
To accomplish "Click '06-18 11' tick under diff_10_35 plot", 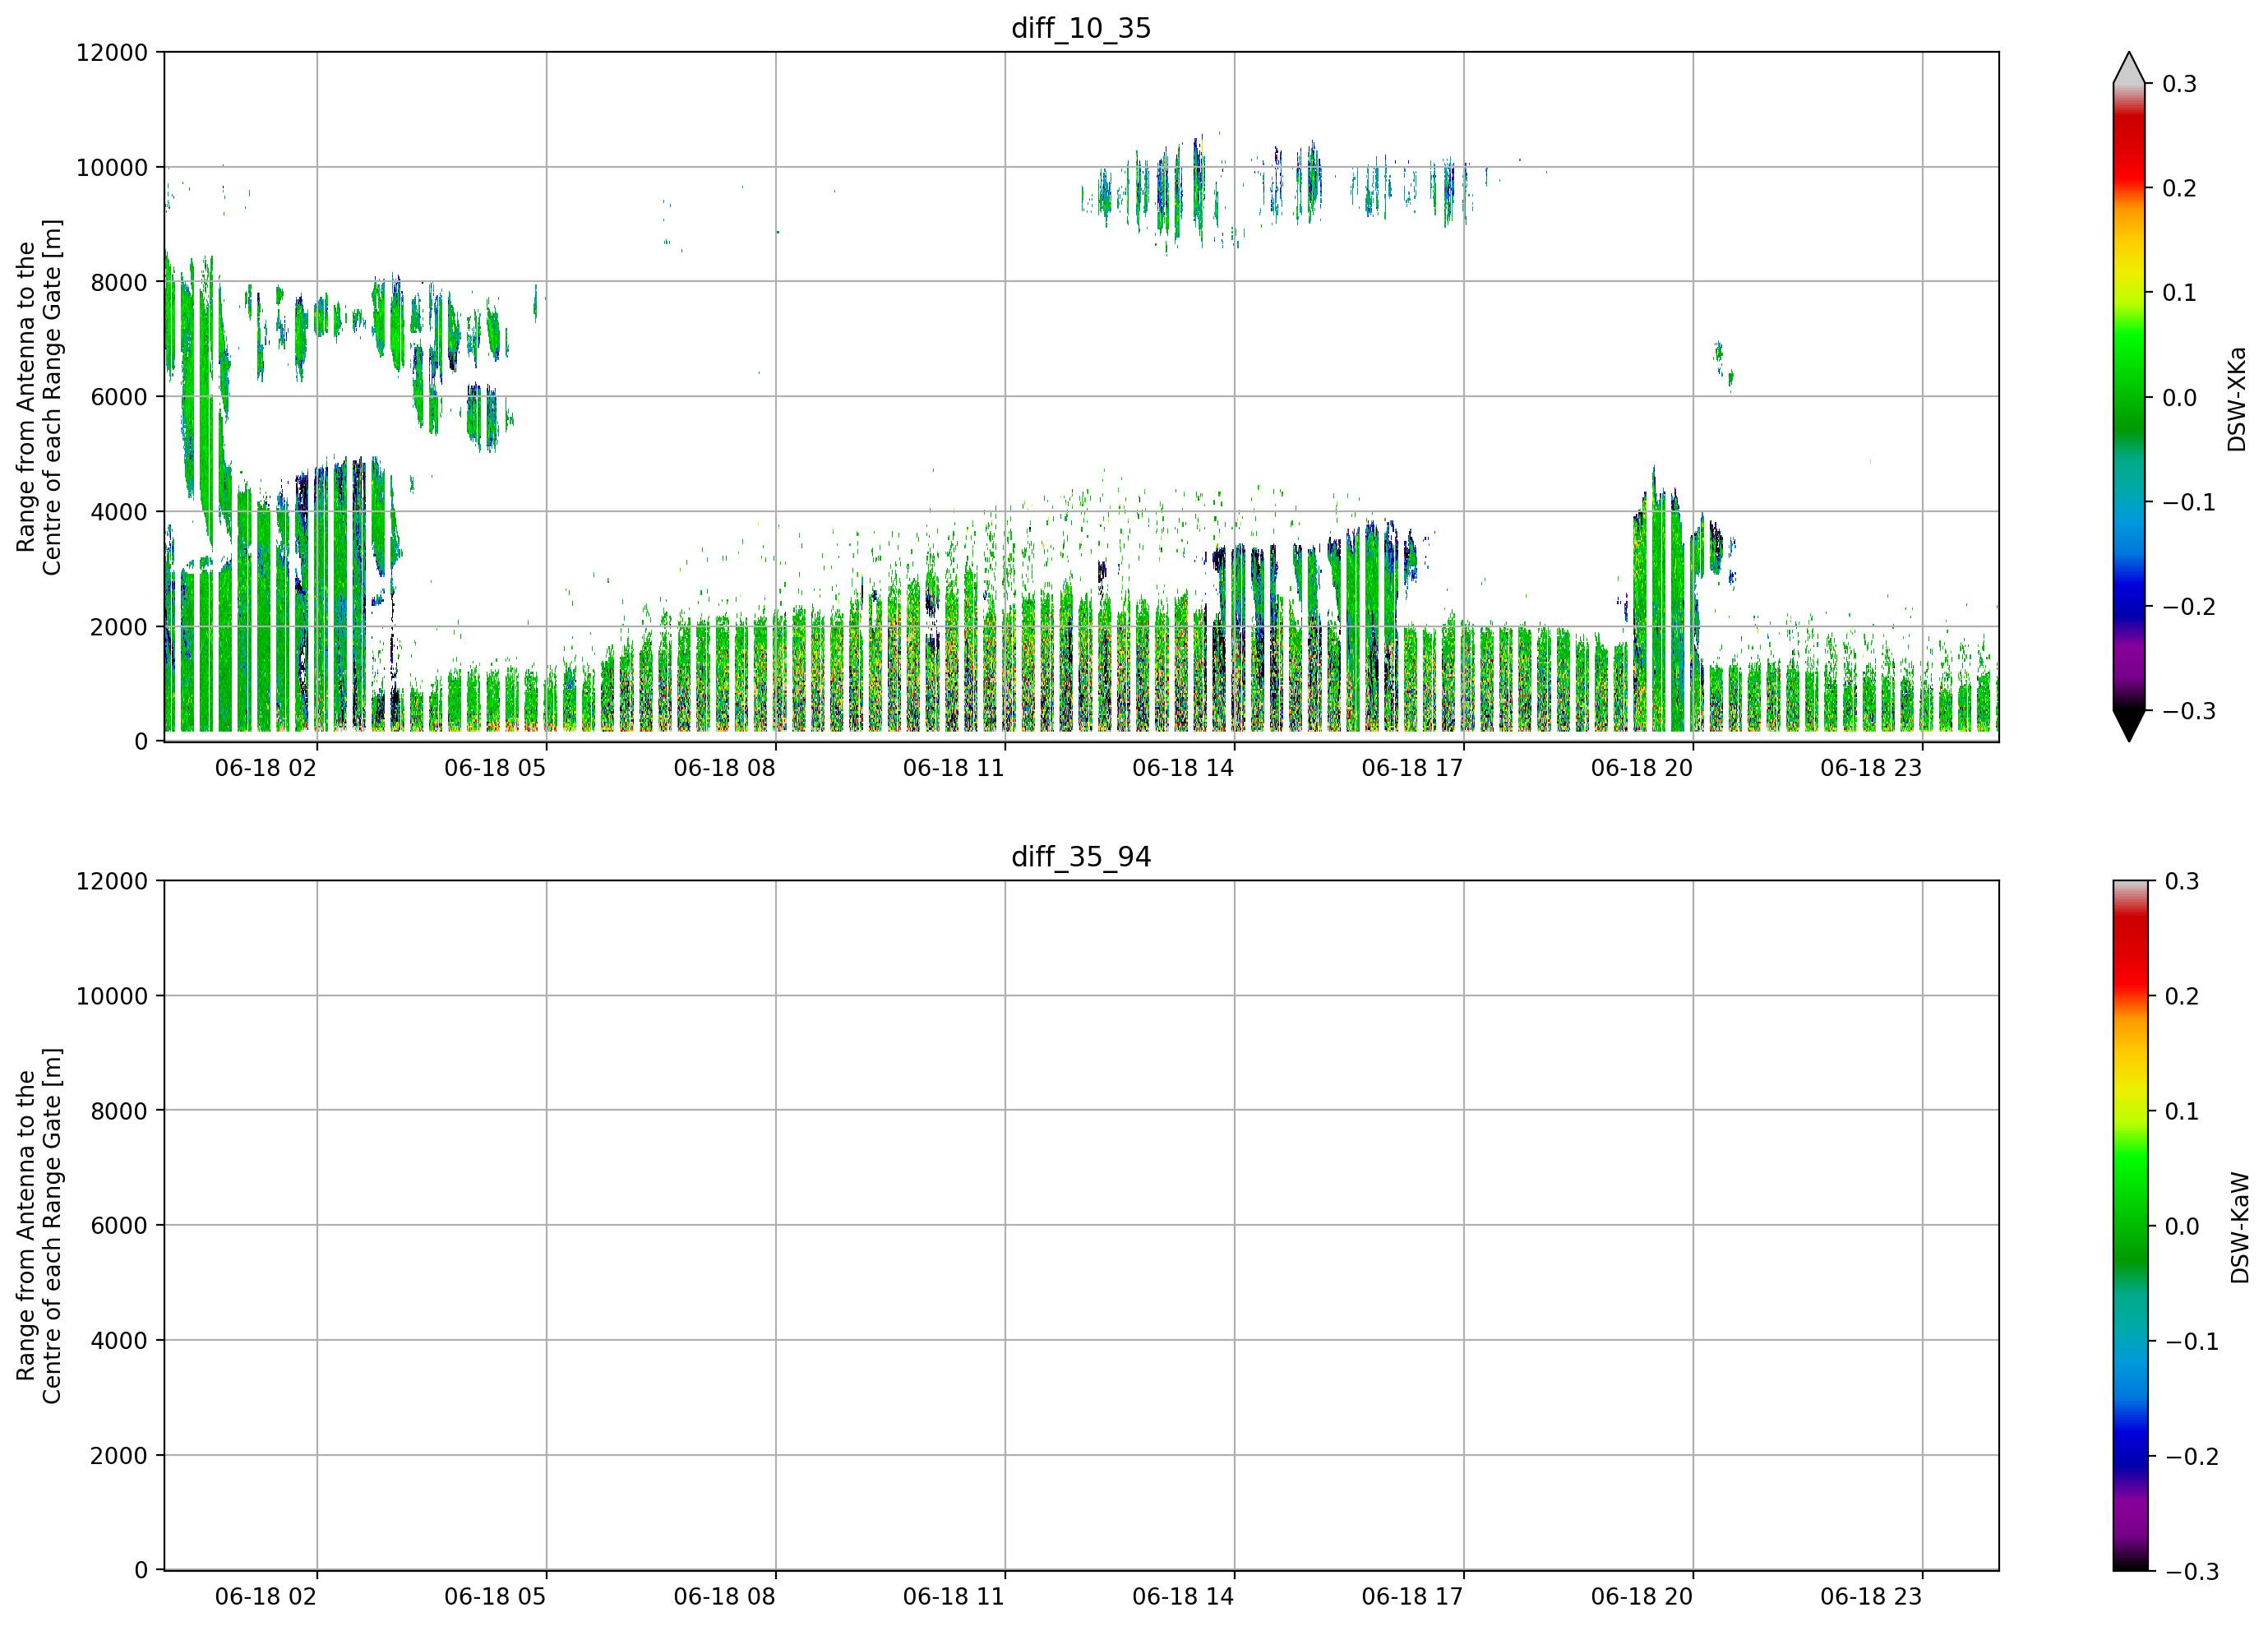I will [x=953, y=768].
